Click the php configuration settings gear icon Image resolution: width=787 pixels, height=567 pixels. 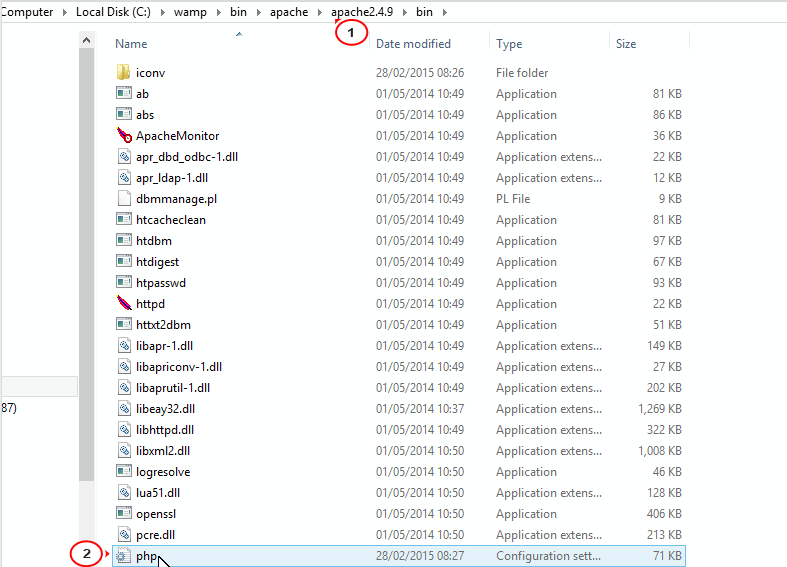click(123, 556)
